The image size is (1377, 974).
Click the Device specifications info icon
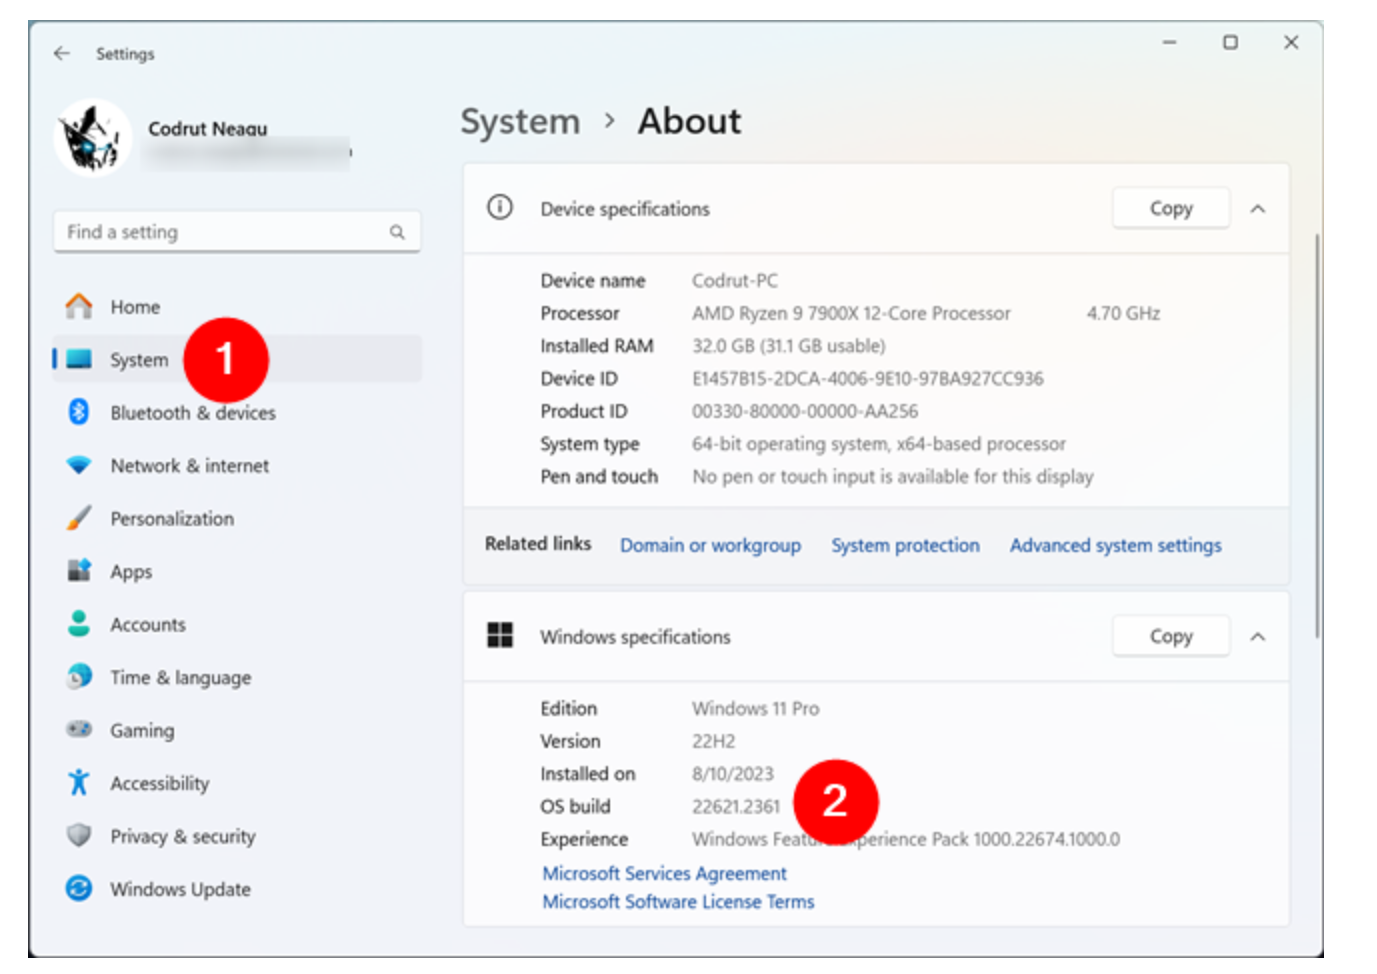pyautogui.click(x=500, y=207)
